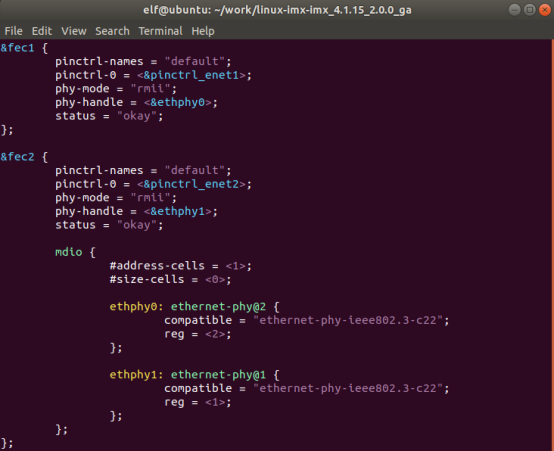Minimize the terminal window

point(514,10)
